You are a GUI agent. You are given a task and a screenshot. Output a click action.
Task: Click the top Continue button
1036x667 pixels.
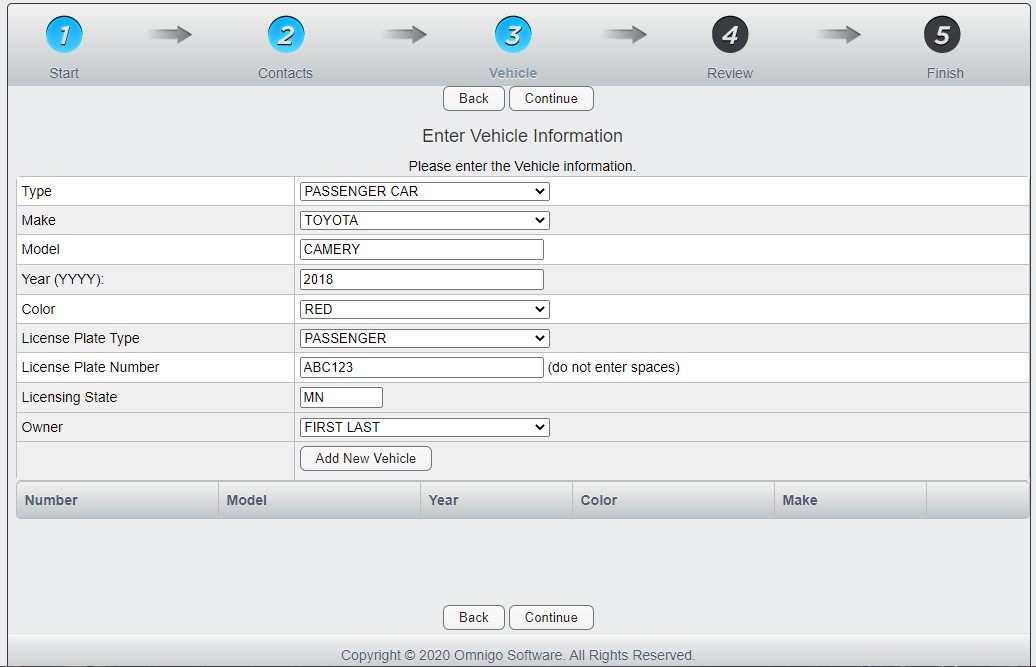pos(551,98)
